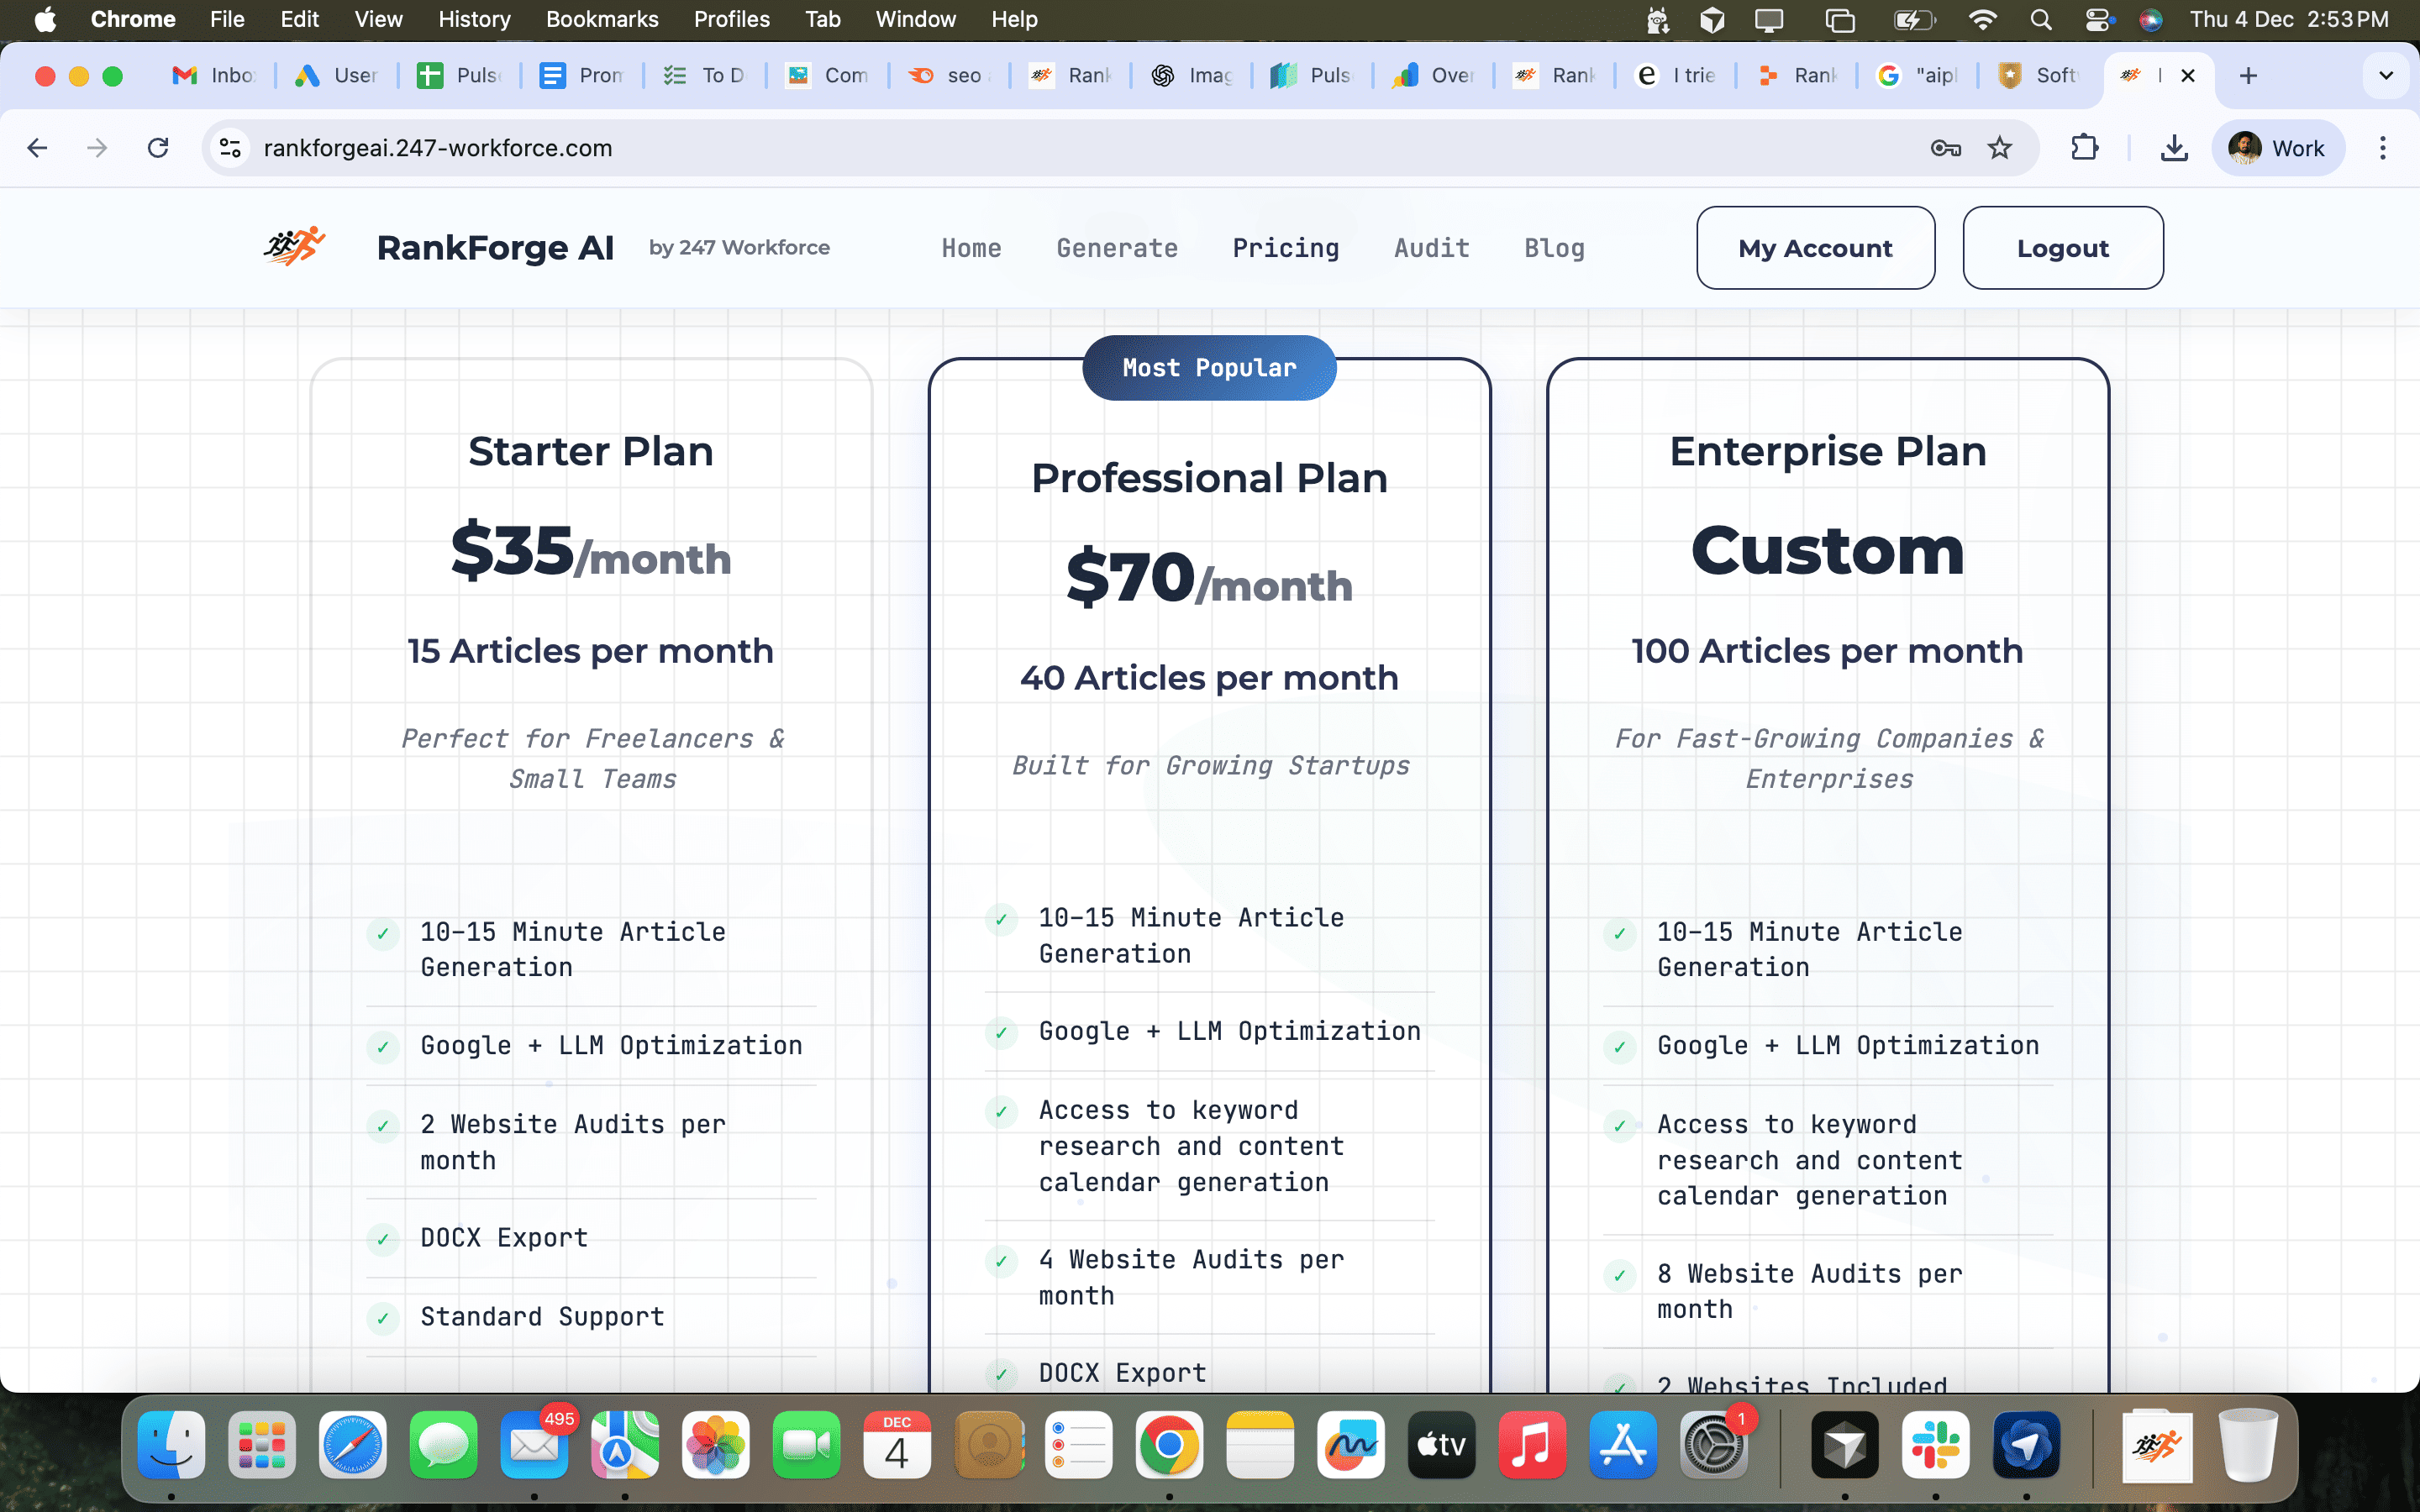
Task: Open Spotlight search in the menu bar
Action: (x=2041, y=19)
